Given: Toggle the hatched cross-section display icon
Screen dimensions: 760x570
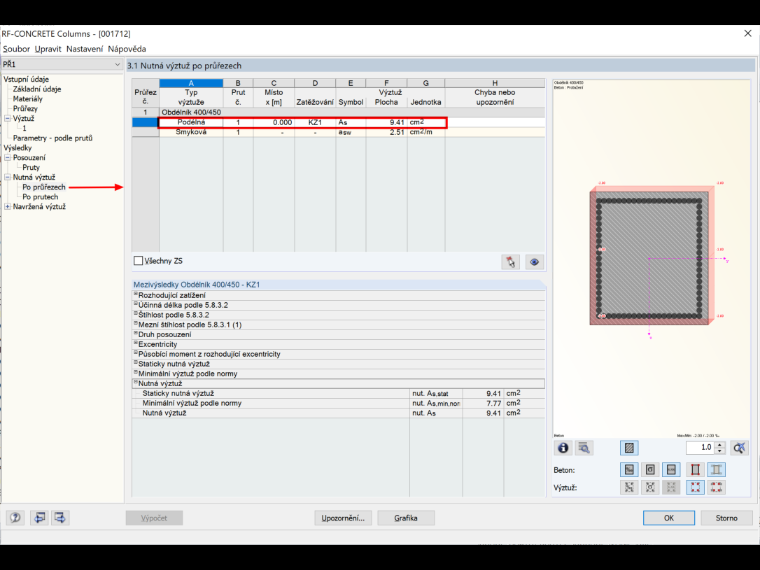Looking at the screenshot, I should pos(629,448).
